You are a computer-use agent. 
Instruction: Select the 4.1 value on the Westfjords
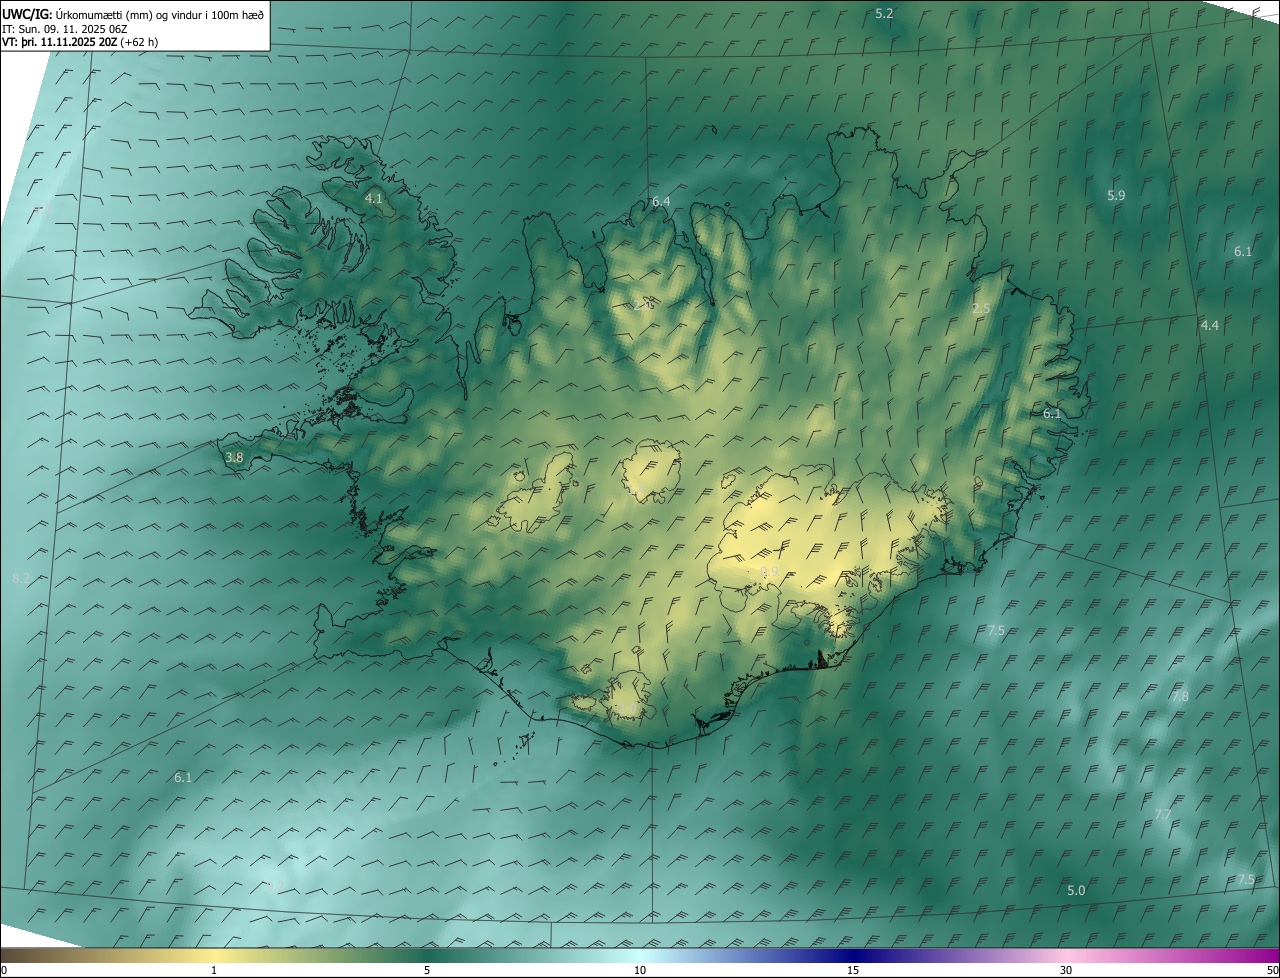click(x=373, y=199)
